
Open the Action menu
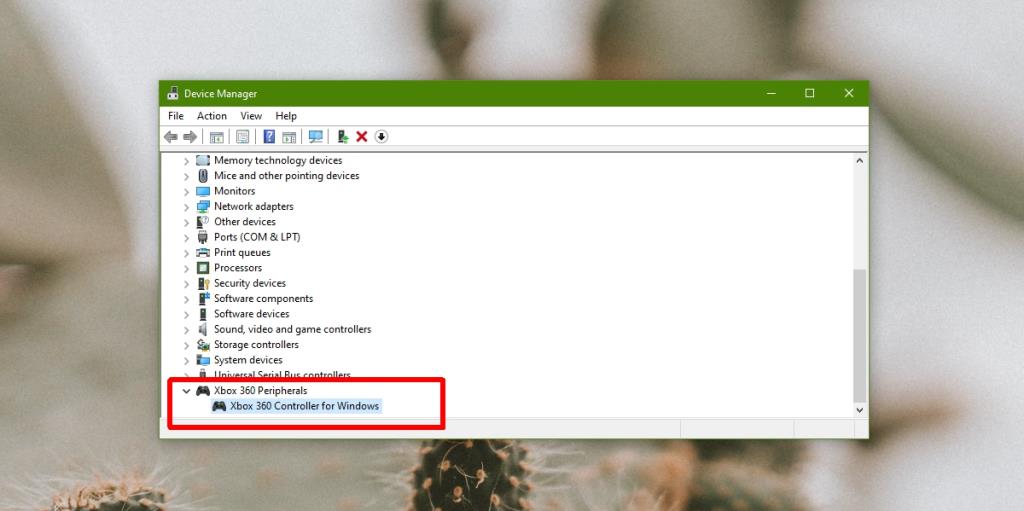click(212, 116)
